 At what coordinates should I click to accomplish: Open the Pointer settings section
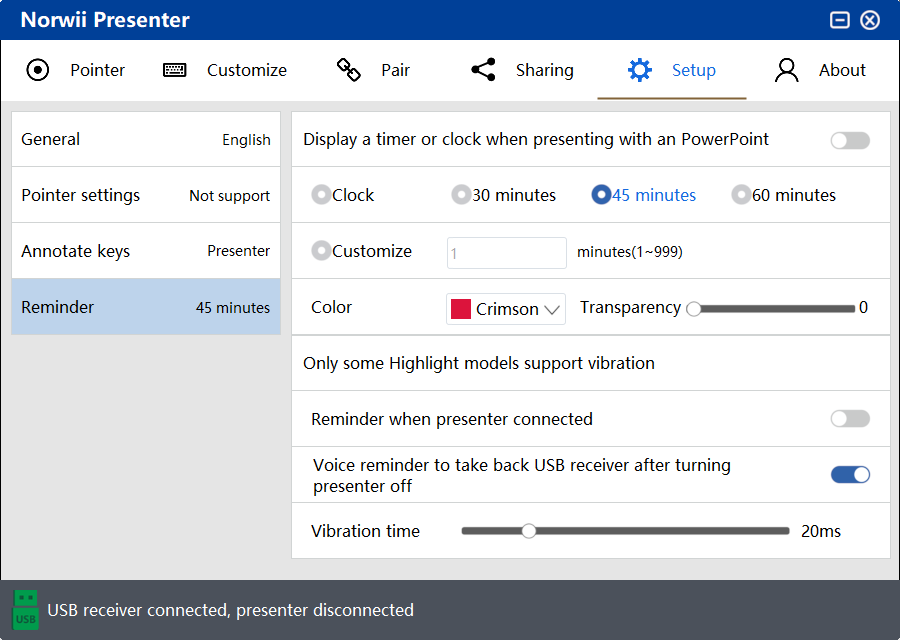point(146,195)
